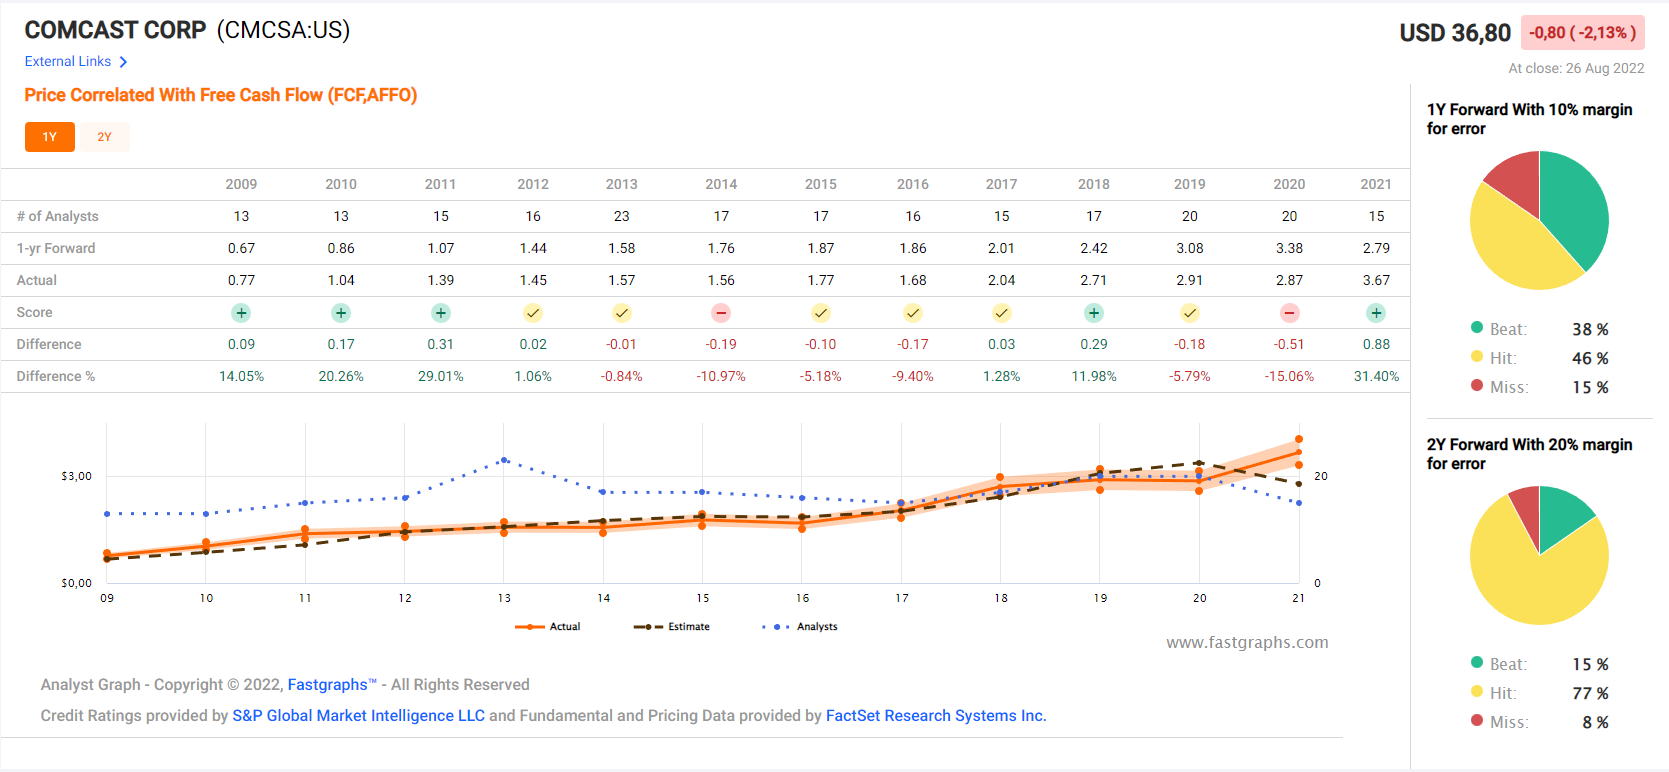The width and height of the screenshot is (1669, 772).
Task: Click the 2012 yellow checkmark score icon
Action: click(533, 313)
